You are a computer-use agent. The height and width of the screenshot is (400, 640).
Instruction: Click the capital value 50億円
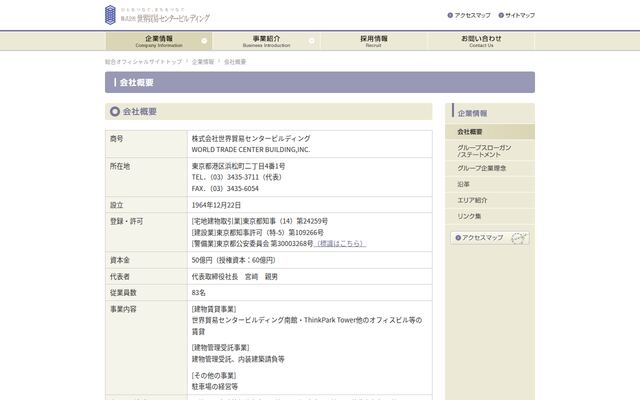202,260
